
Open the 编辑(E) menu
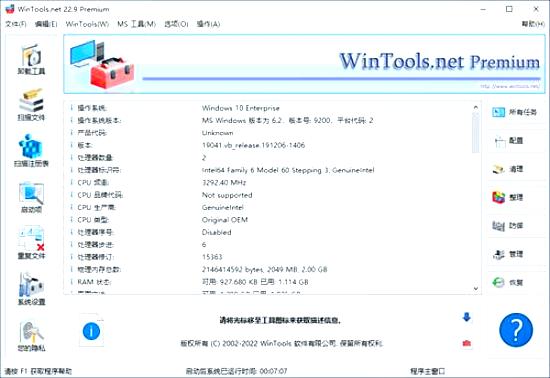(46, 24)
